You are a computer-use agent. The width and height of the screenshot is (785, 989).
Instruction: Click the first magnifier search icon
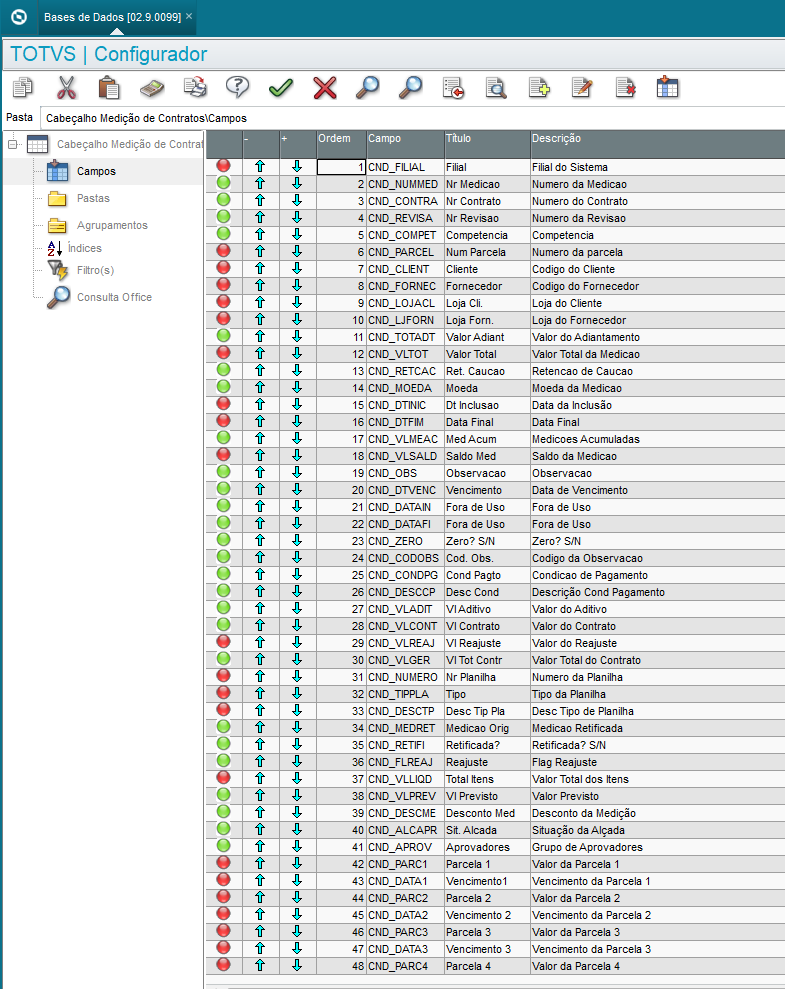coord(367,88)
